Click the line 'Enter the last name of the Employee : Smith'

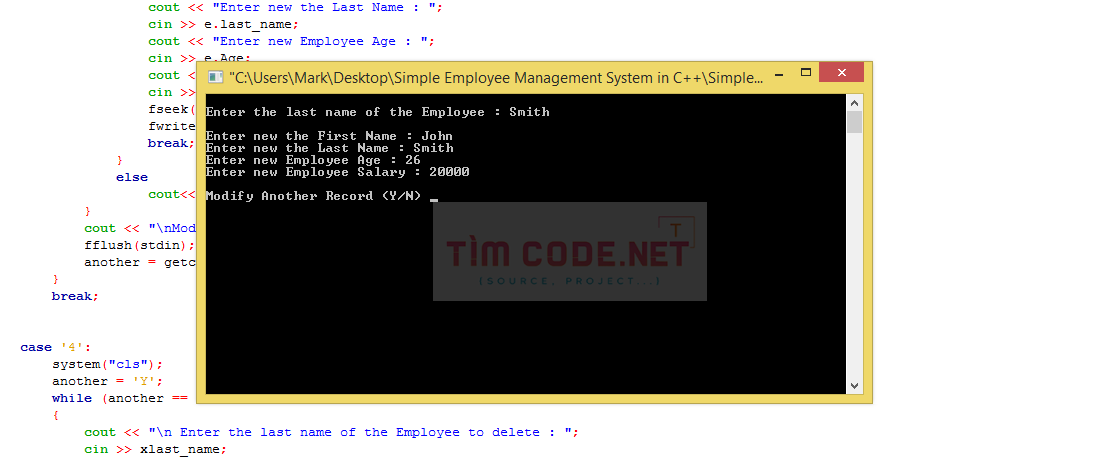point(377,112)
